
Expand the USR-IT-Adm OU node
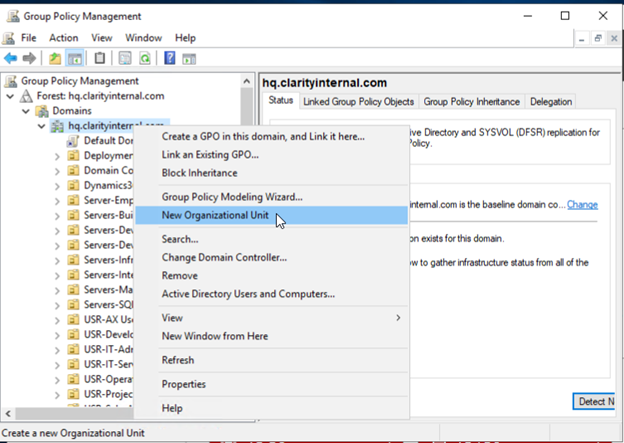point(57,350)
